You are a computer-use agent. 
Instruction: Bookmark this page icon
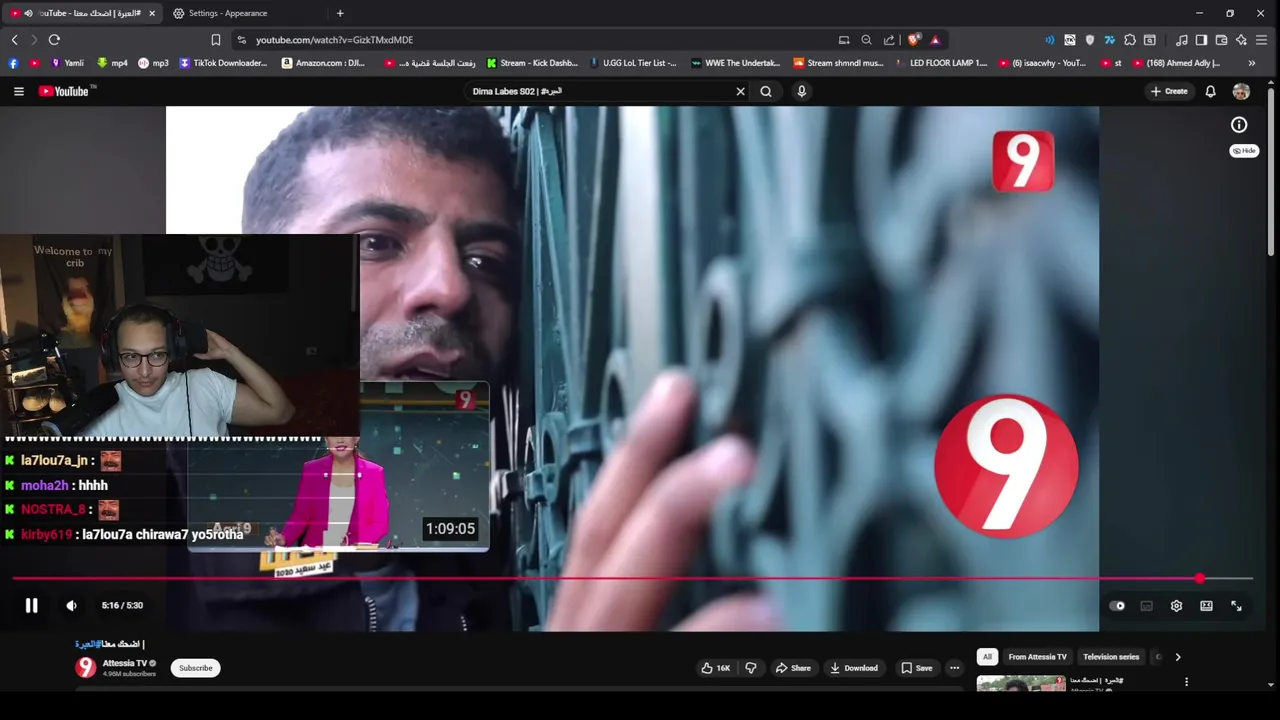pyautogui.click(x=215, y=40)
